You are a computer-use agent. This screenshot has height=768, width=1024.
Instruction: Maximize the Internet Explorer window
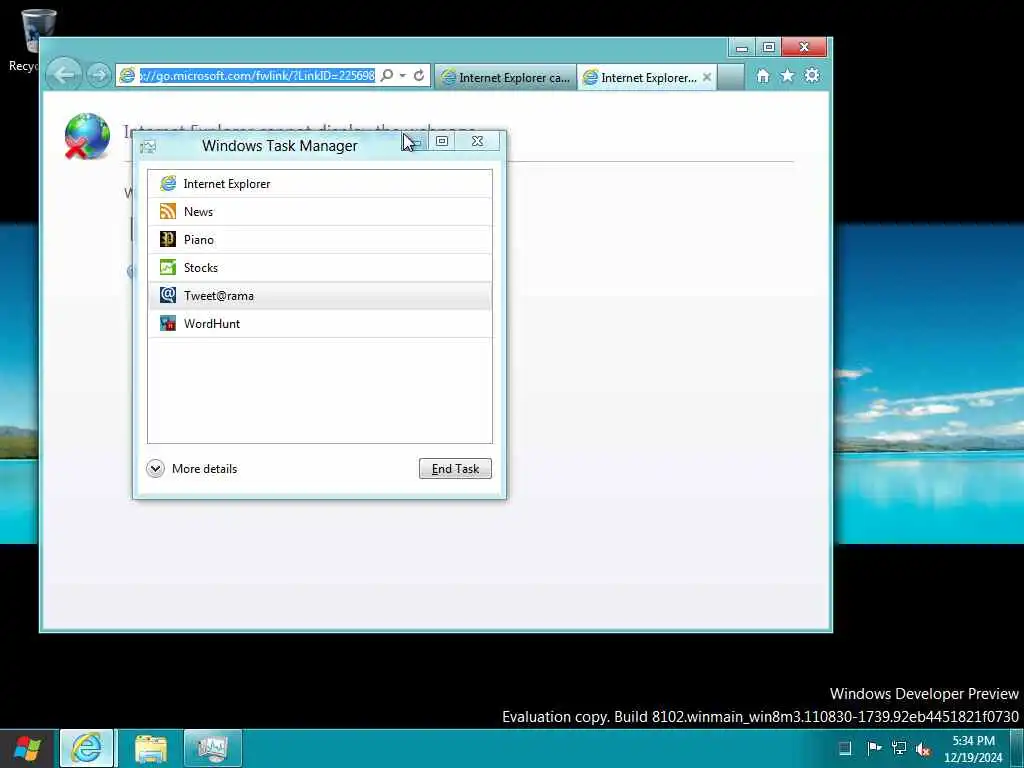click(x=769, y=48)
